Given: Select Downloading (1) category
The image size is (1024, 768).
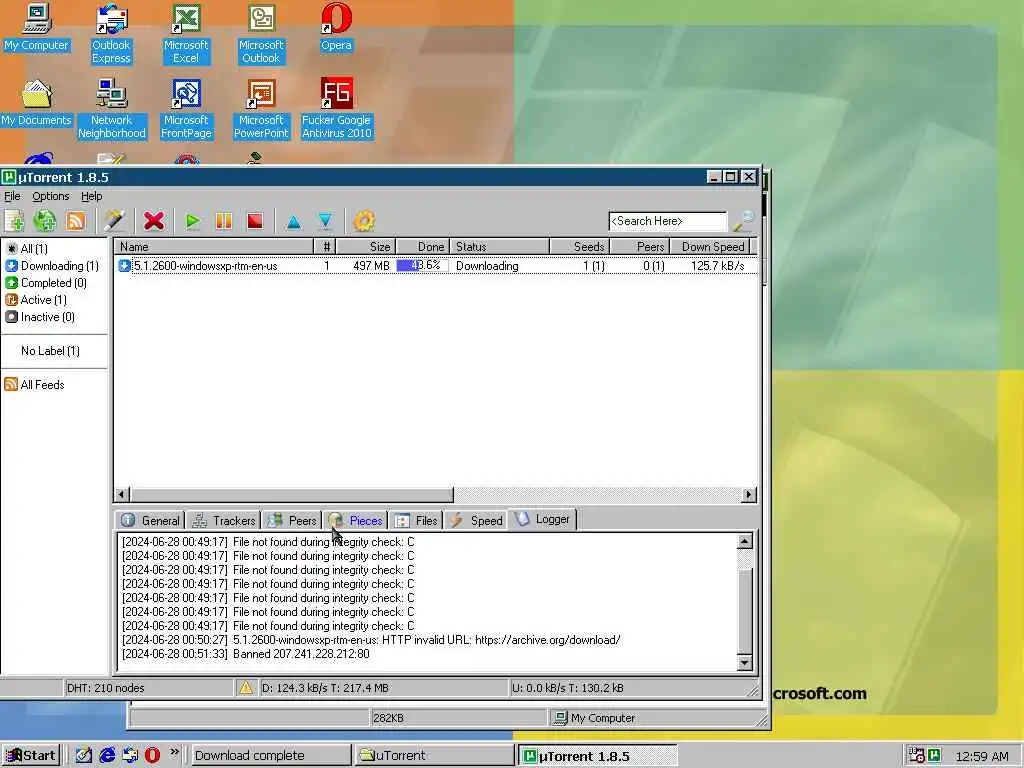Looking at the screenshot, I should coord(52,266).
